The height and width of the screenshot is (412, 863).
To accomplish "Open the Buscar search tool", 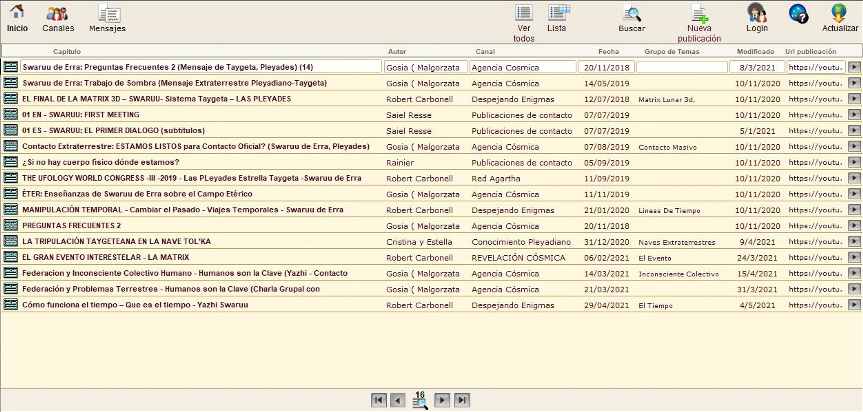I will click(632, 14).
